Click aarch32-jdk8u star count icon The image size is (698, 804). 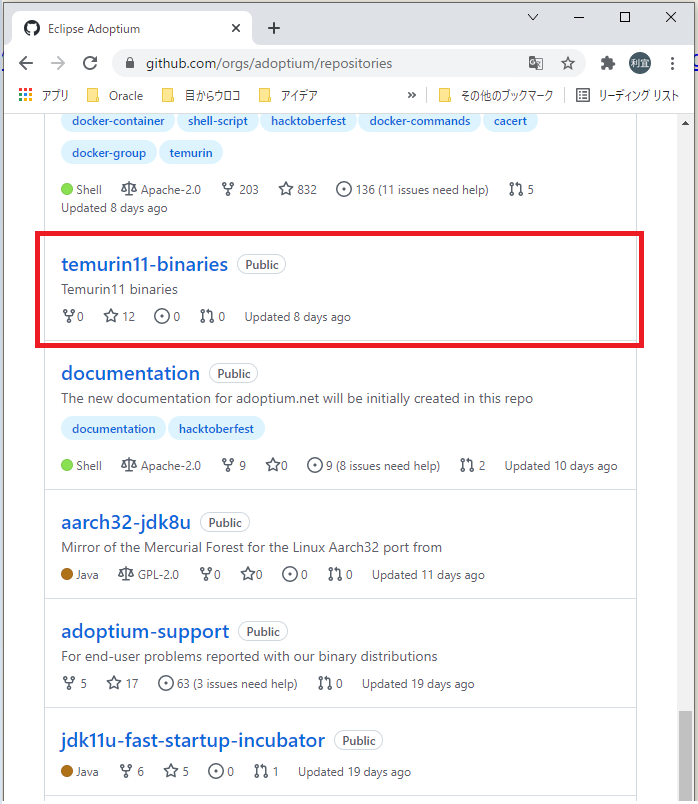click(x=248, y=574)
